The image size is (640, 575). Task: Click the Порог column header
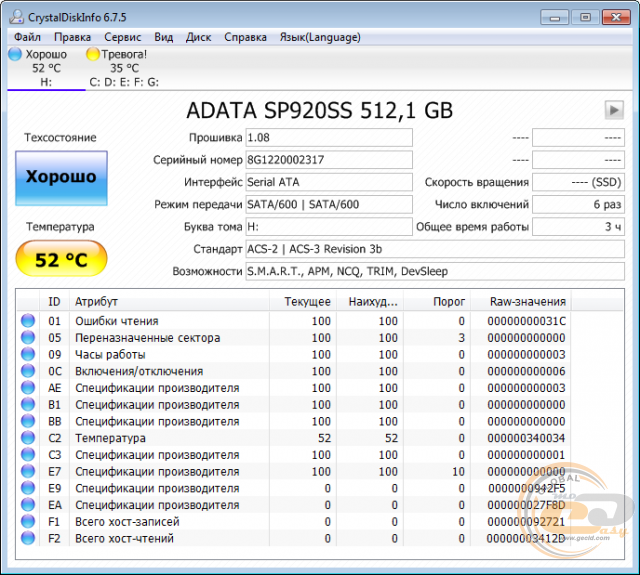[437, 302]
